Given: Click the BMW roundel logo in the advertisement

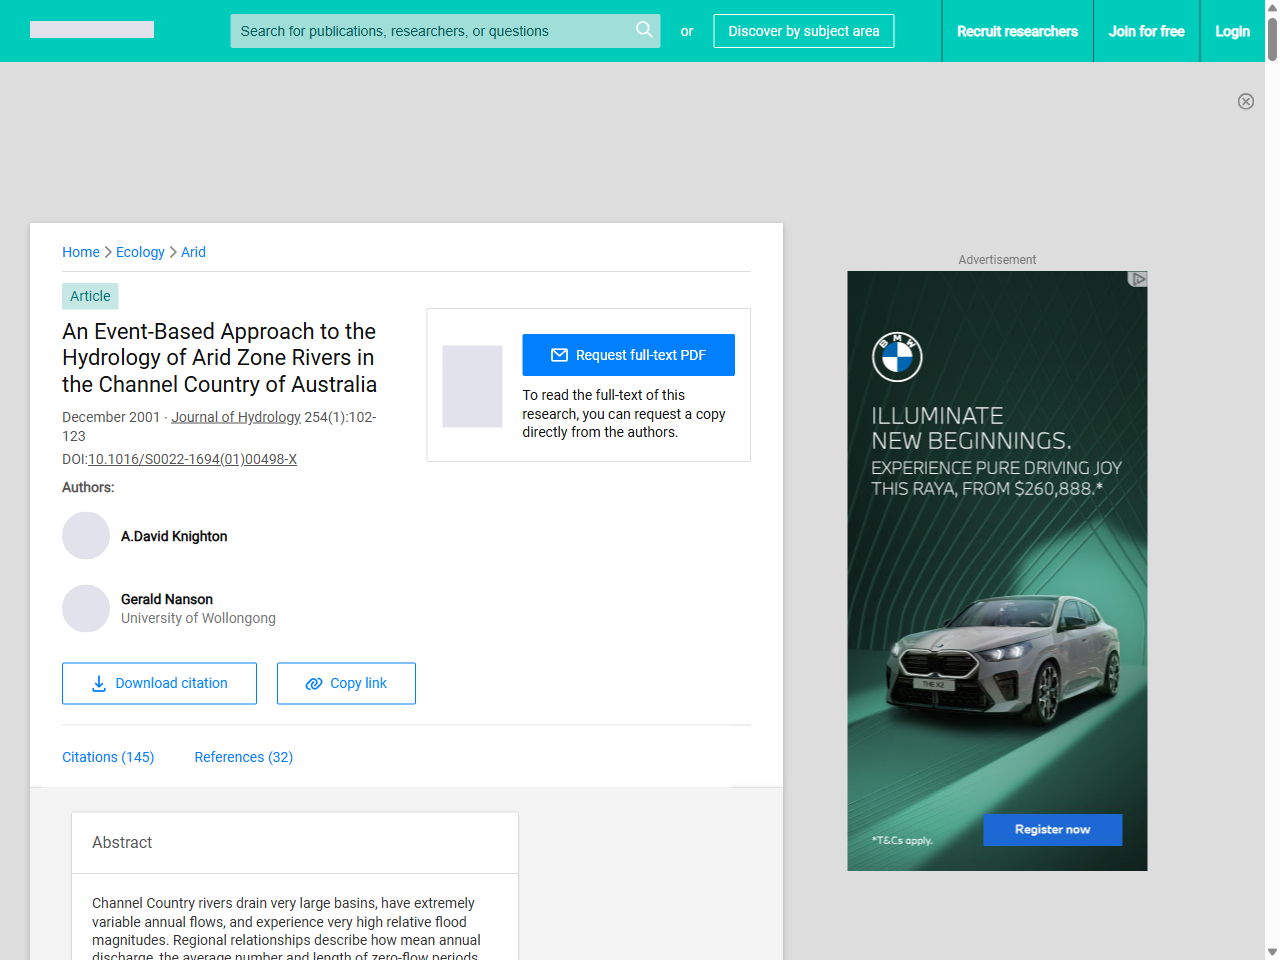Looking at the screenshot, I should click(x=897, y=356).
